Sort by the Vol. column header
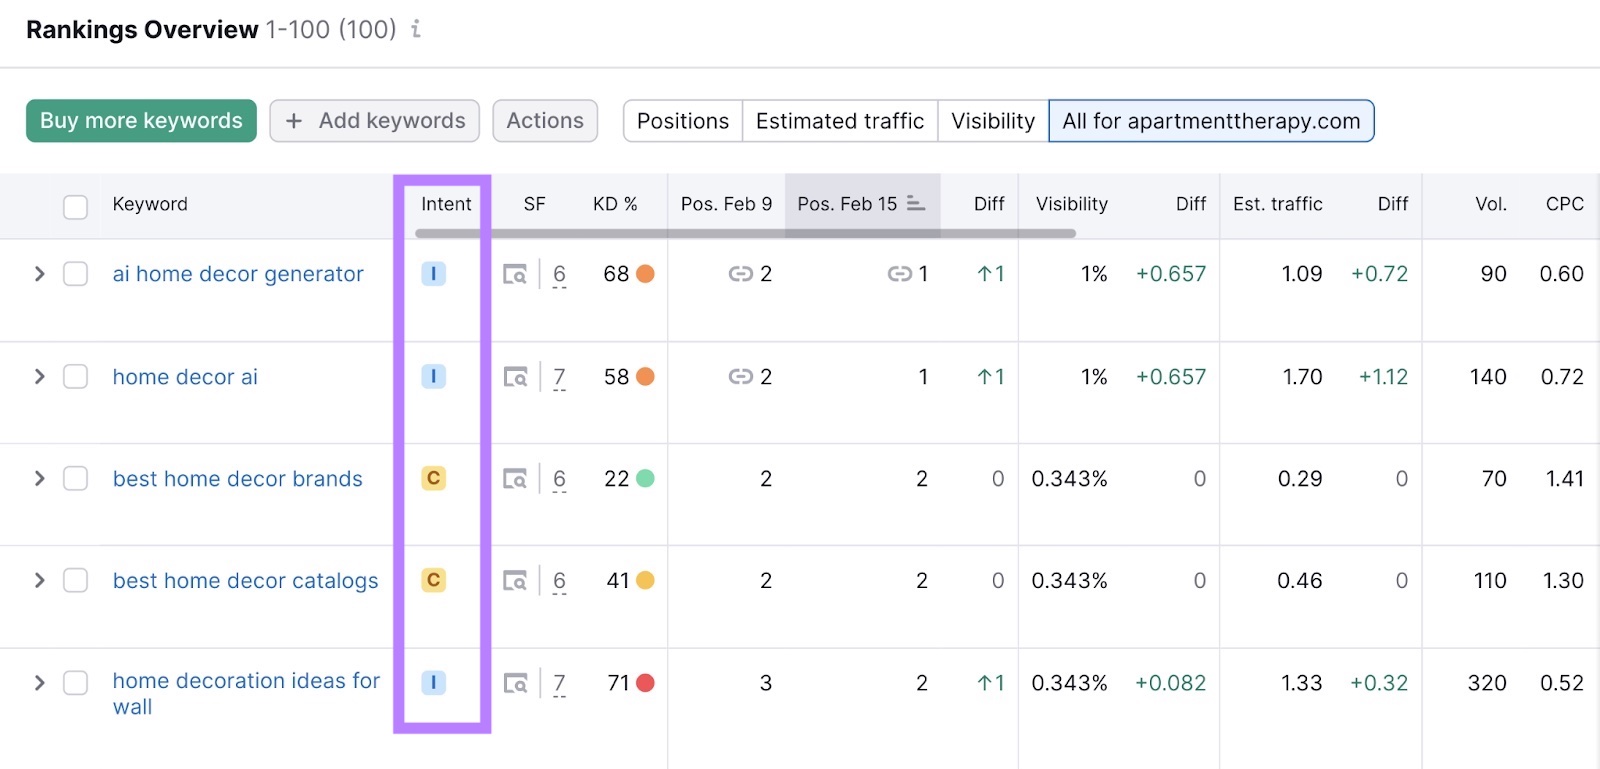This screenshot has width=1600, height=769. pos(1491,204)
